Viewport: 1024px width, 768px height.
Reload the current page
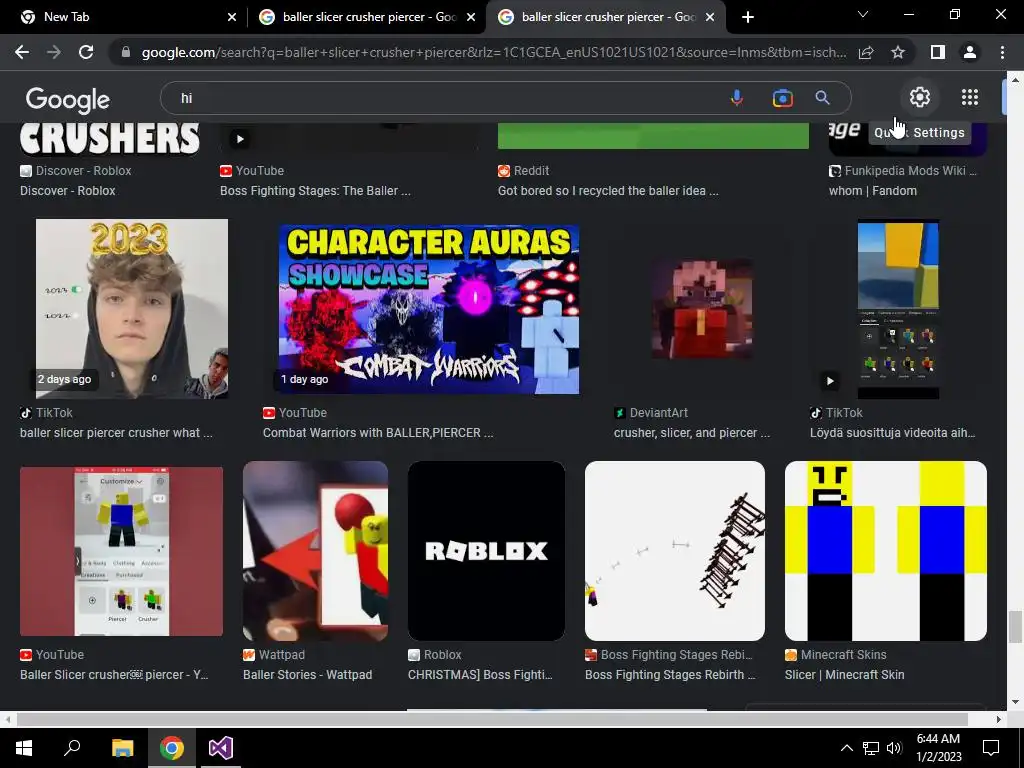pos(86,52)
